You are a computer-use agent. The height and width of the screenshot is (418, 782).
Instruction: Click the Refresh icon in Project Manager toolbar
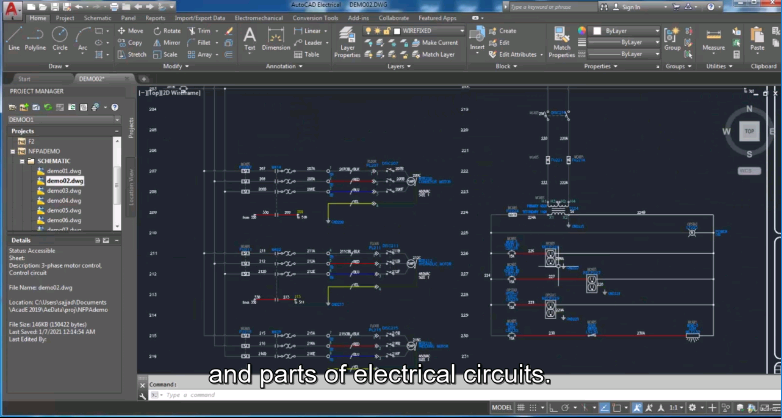(x=48, y=107)
